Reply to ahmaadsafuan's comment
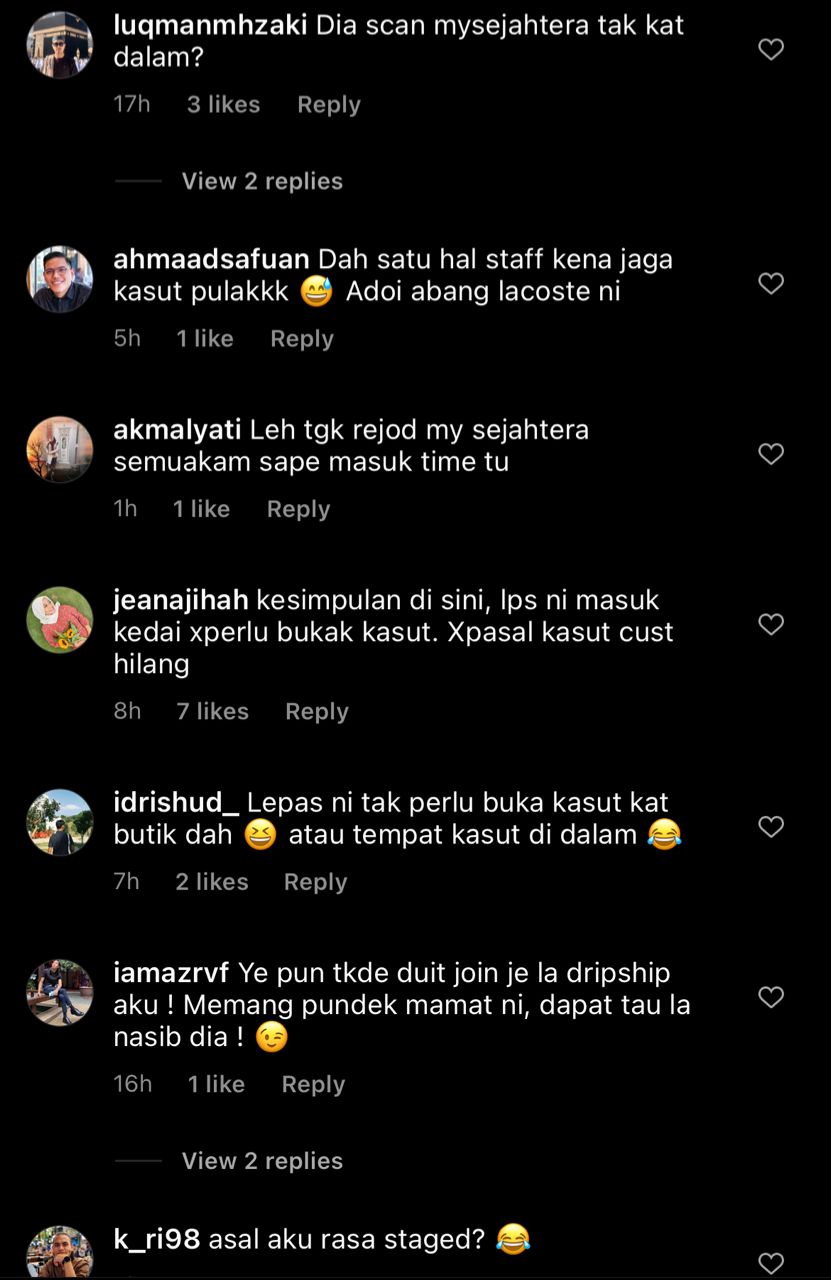The image size is (831, 1280). click(302, 339)
